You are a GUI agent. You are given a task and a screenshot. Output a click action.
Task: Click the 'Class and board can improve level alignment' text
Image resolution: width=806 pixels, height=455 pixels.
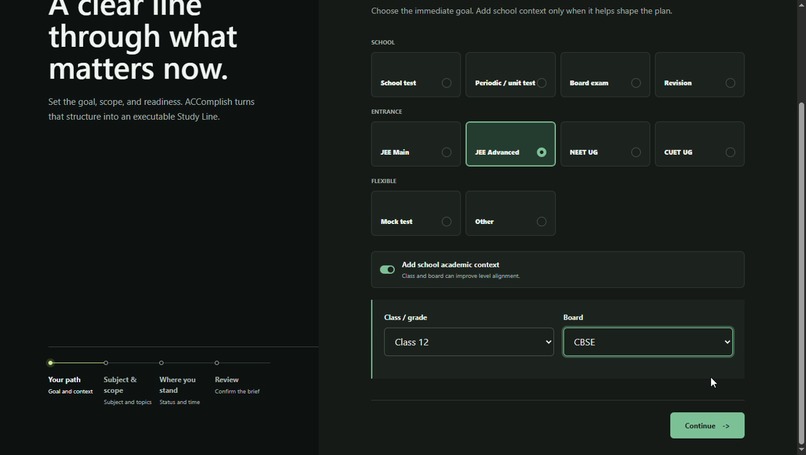461,276
